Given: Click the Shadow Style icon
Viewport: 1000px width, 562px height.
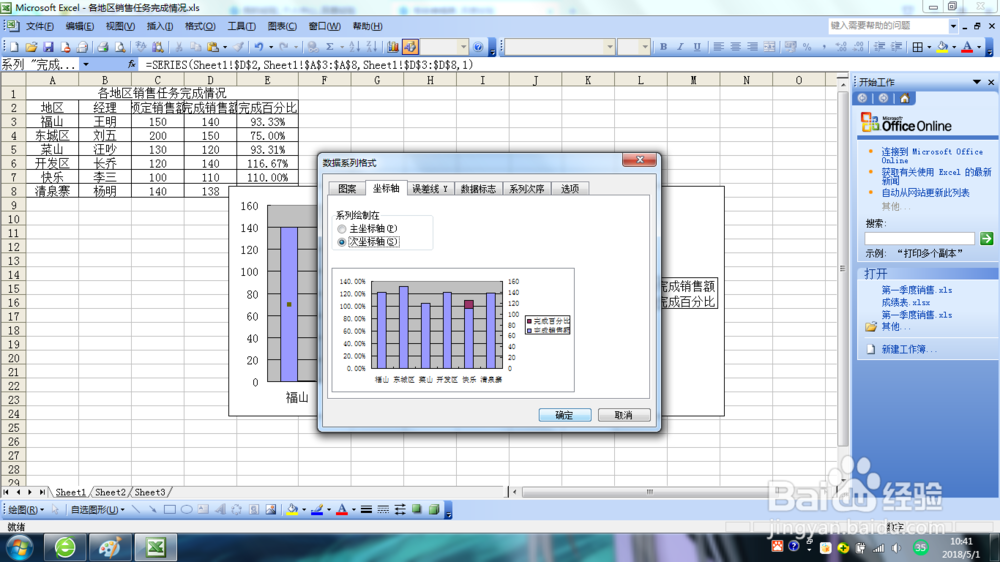Looking at the screenshot, I should [x=417, y=510].
